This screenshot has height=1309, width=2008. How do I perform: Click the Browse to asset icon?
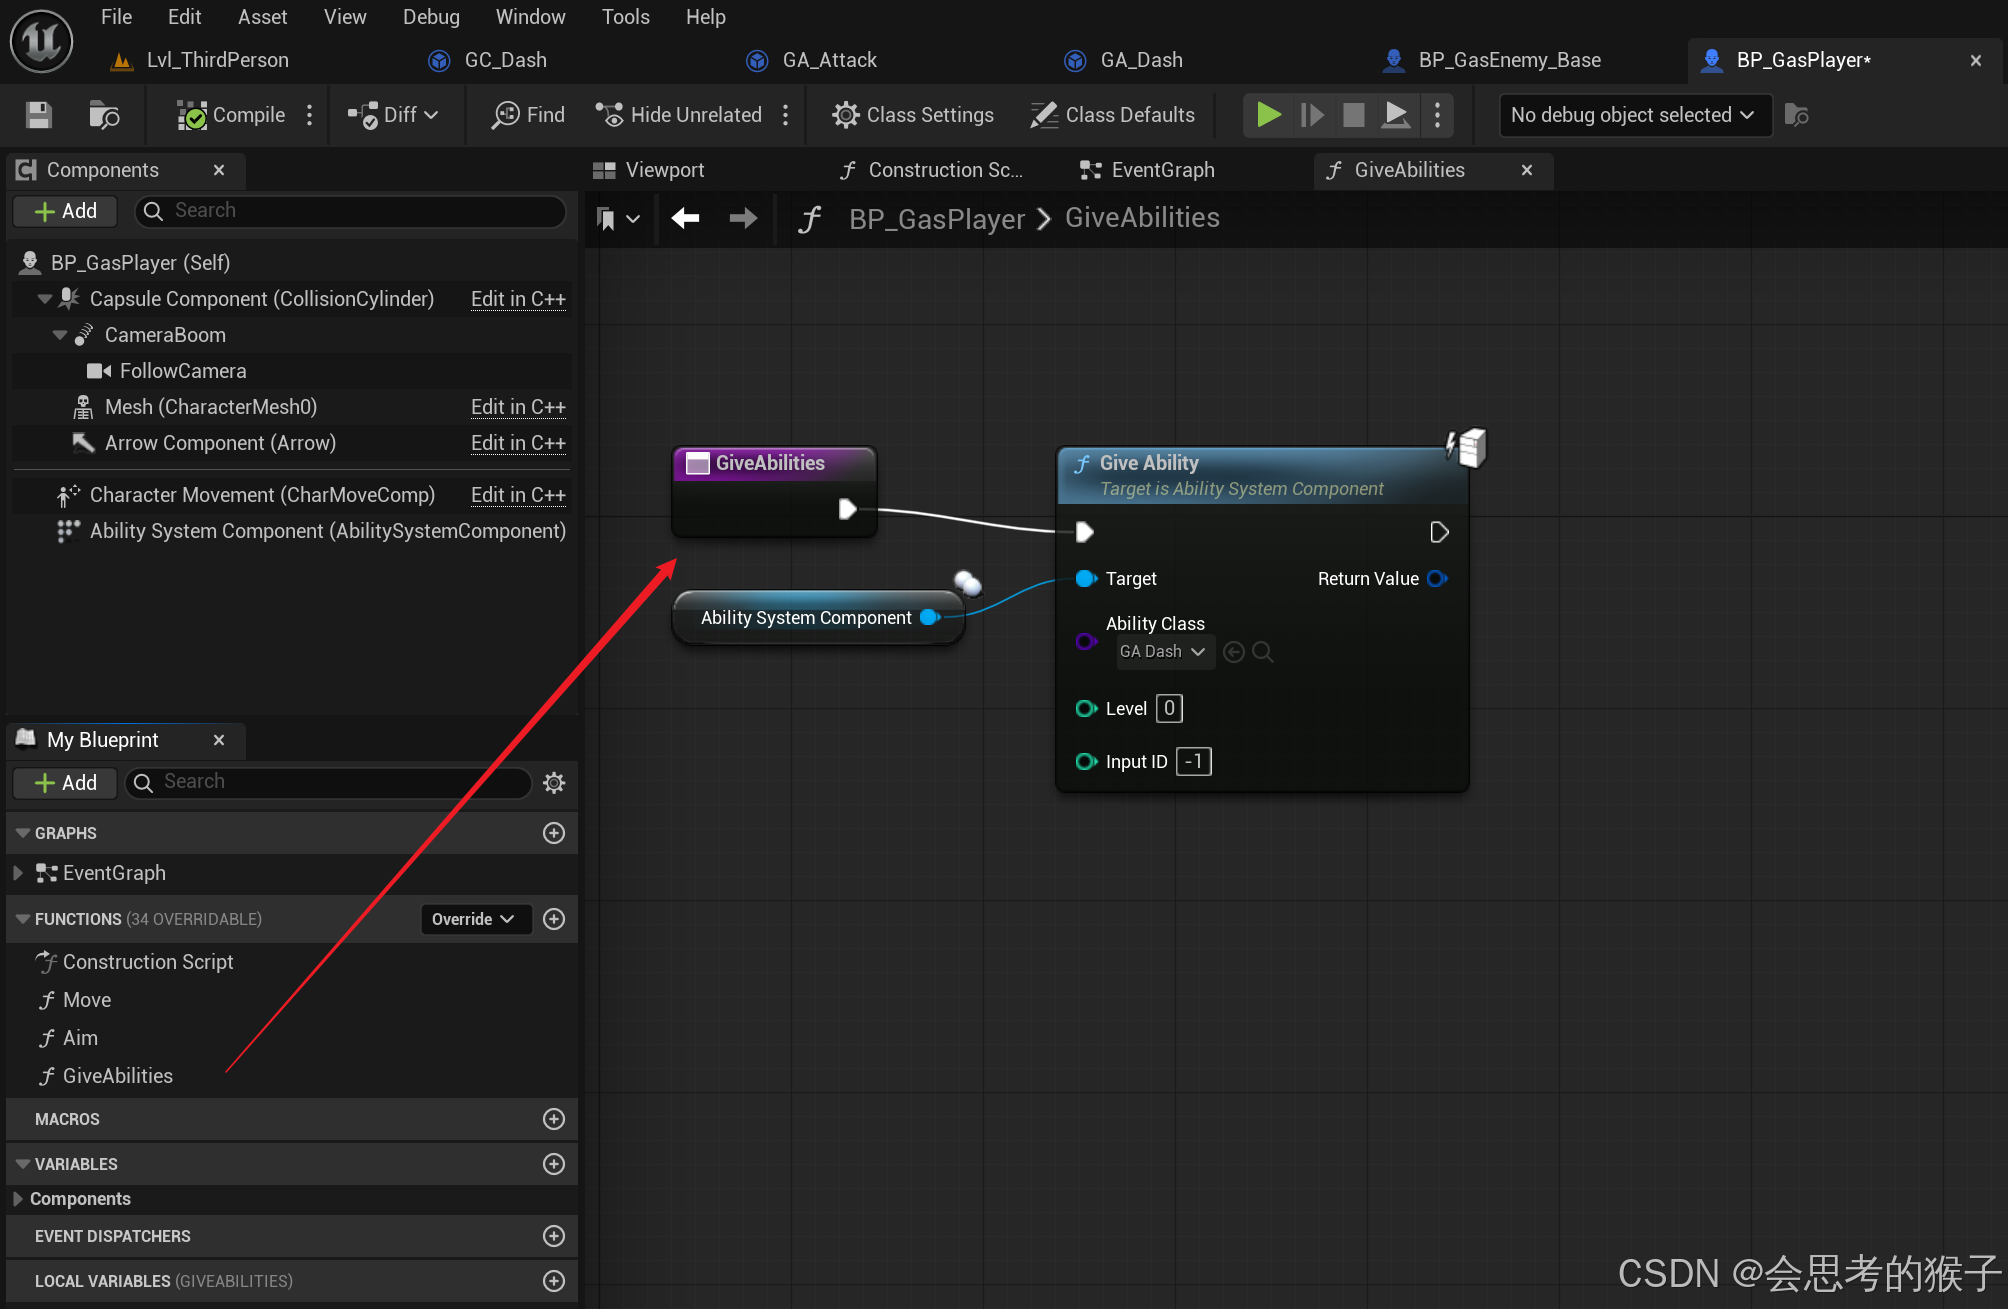point(104,115)
